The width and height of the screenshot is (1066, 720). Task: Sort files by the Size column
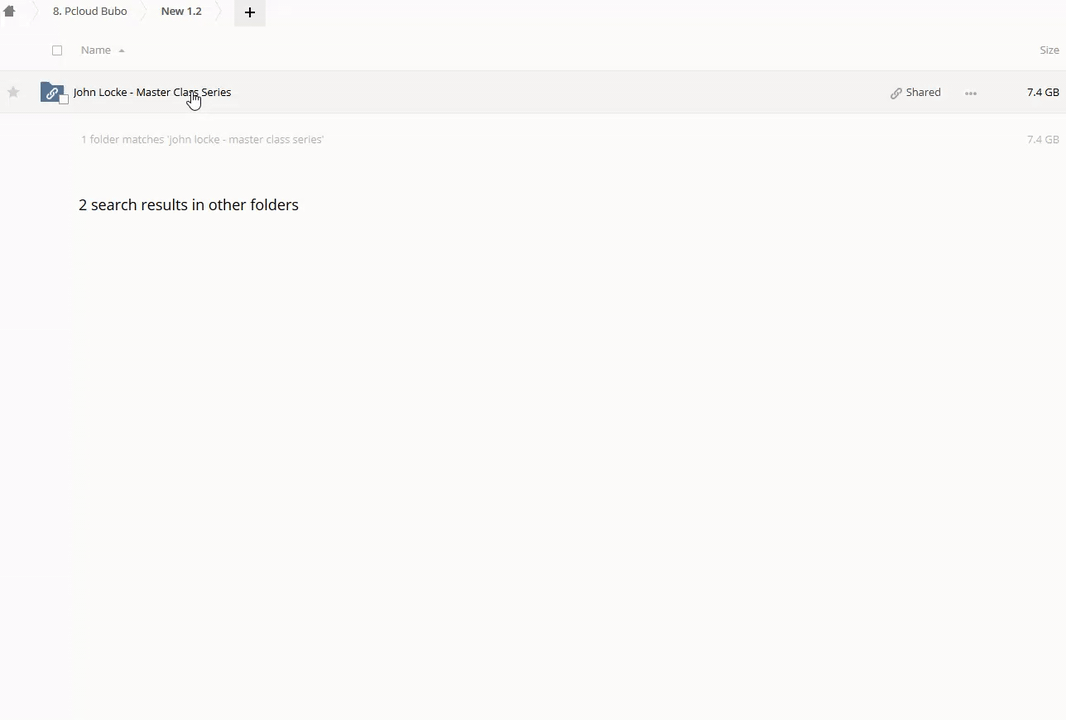point(1048,50)
